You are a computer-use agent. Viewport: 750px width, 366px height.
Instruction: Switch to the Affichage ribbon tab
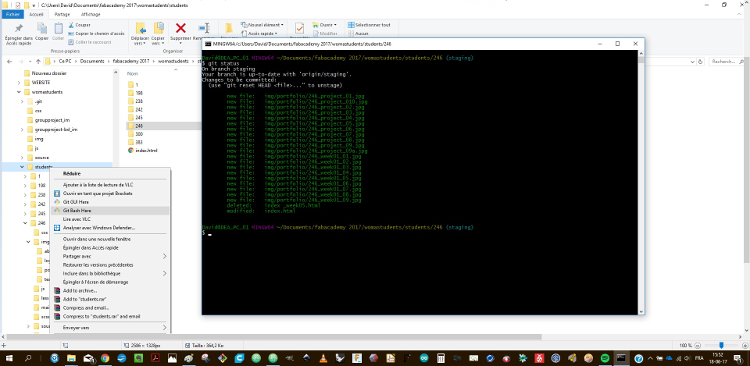(x=90, y=14)
